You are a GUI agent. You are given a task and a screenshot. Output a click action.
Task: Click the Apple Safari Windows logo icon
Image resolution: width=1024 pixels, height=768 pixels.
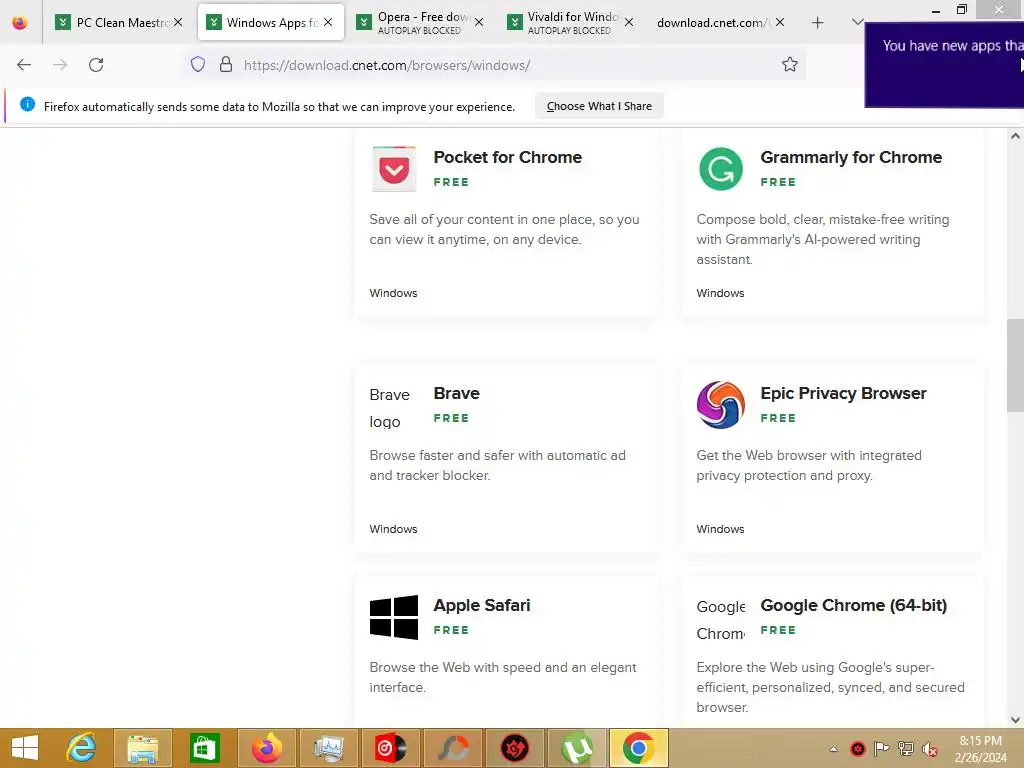tap(394, 617)
